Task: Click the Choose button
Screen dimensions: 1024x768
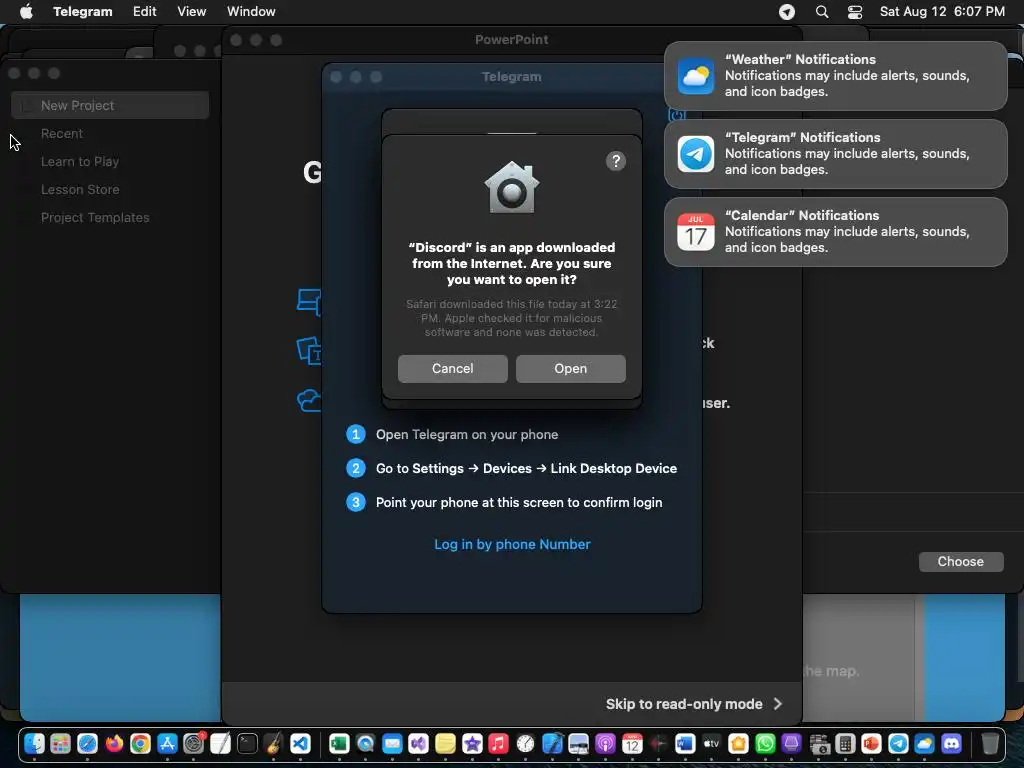Action: point(961,562)
